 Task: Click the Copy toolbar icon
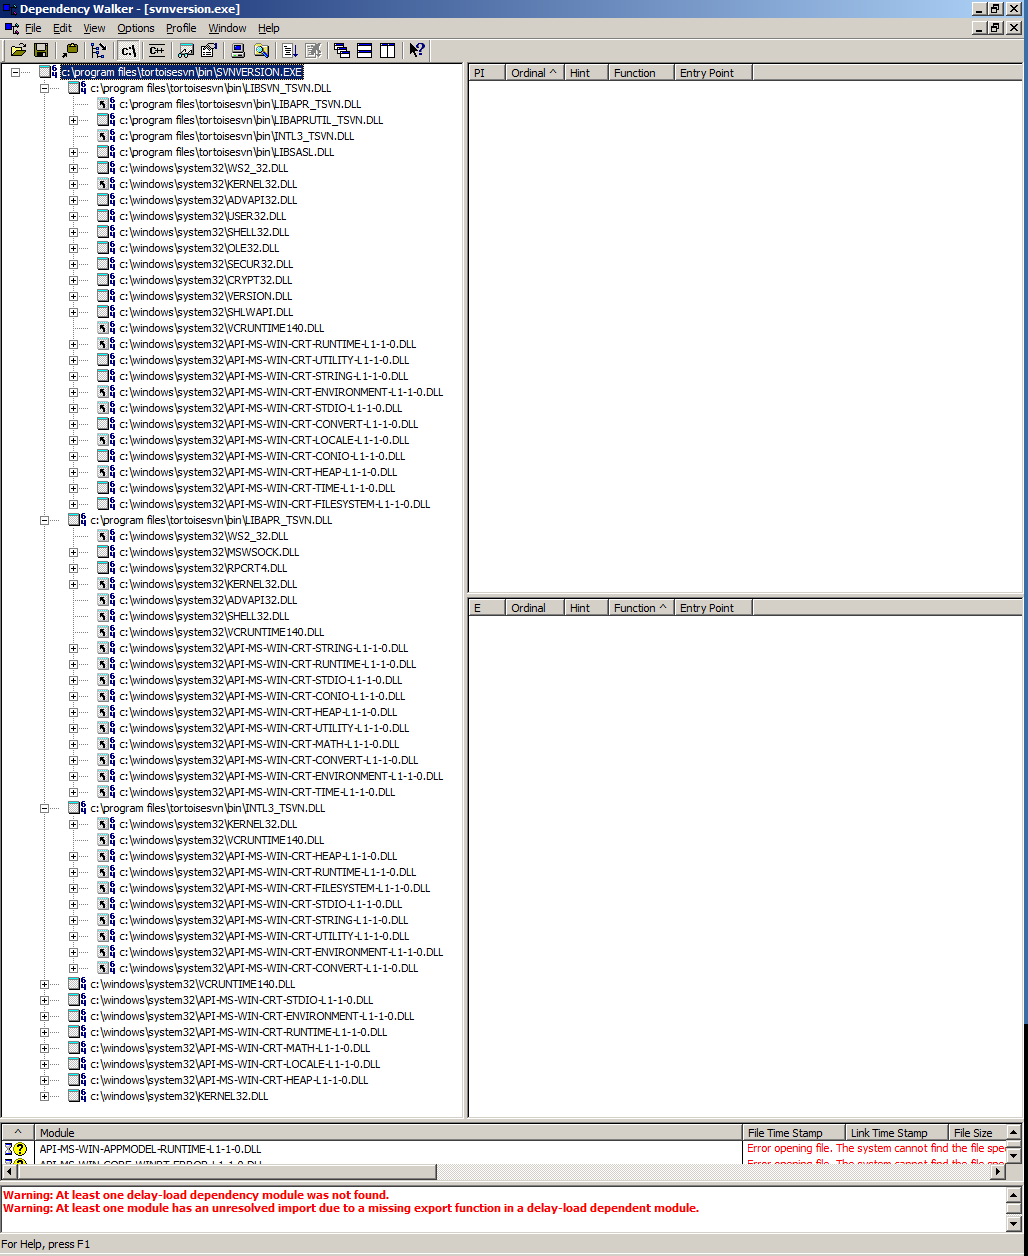tap(70, 50)
